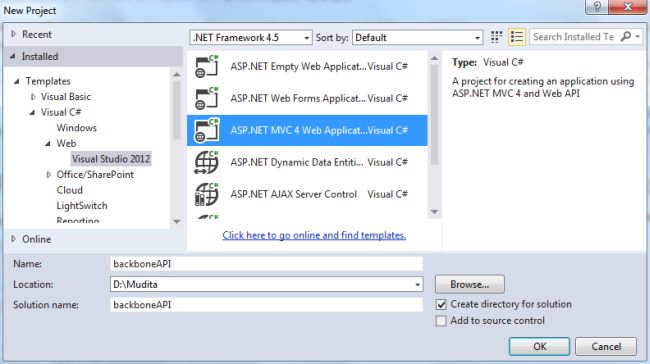Select ASP.NET AJAX Server Control template
Screen dimensions: 650x364
click(307, 194)
